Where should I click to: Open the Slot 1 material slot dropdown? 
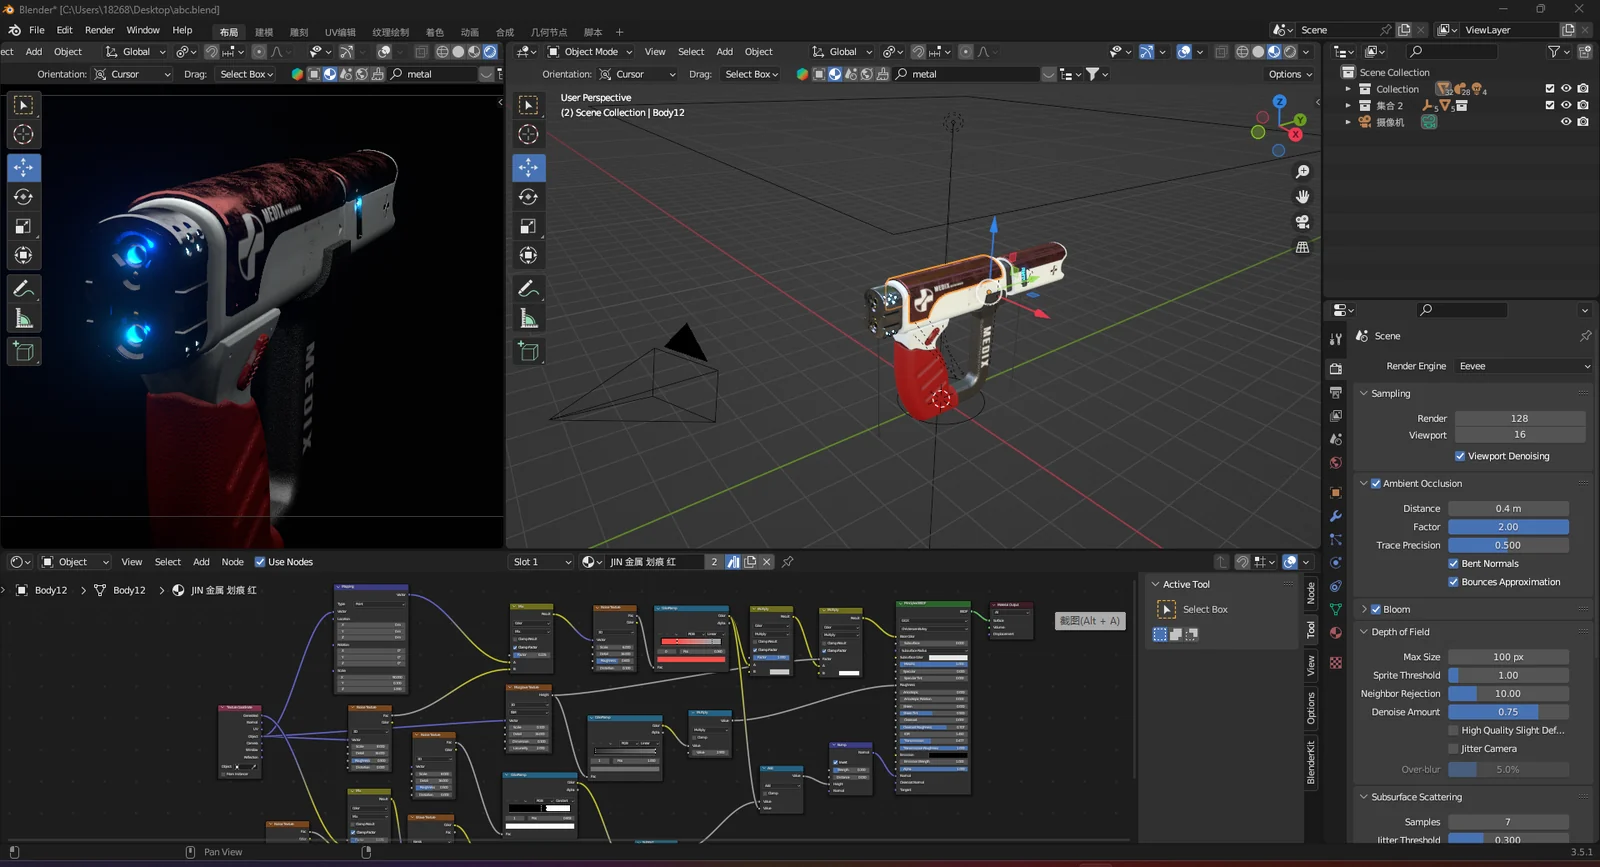(x=542, y=562)
